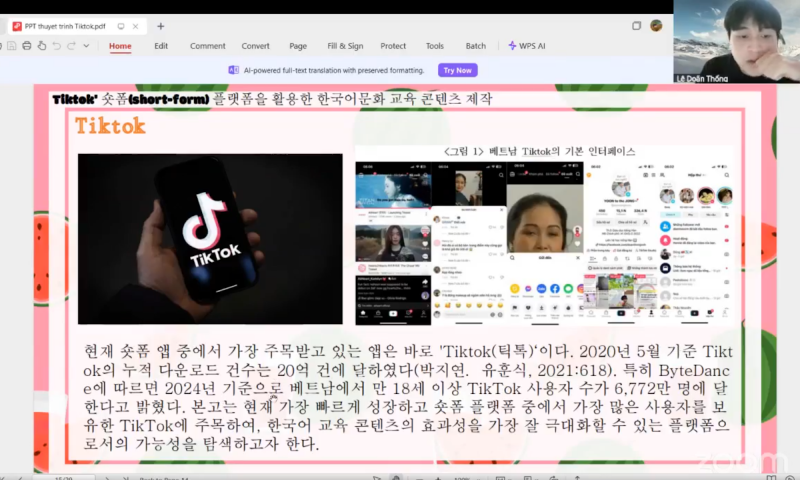The height and width of the screenshot is (480, 800).
Task: Click the Print icon
Action: pyautogui.click(x=27, y=46)
